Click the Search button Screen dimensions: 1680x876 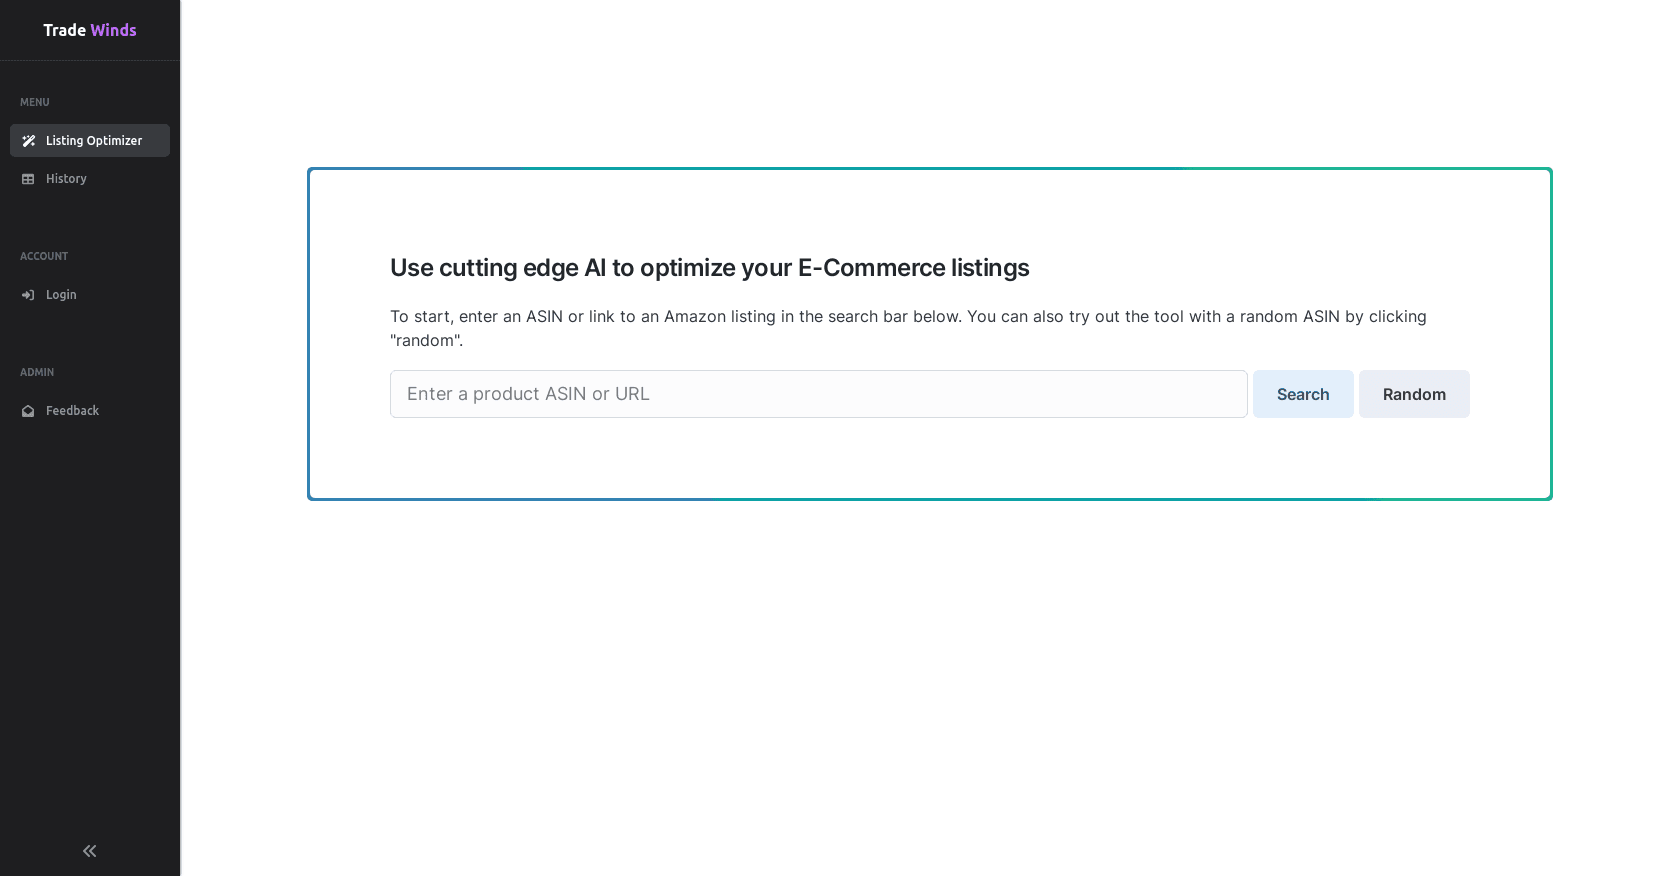(x=1303, y=394)
